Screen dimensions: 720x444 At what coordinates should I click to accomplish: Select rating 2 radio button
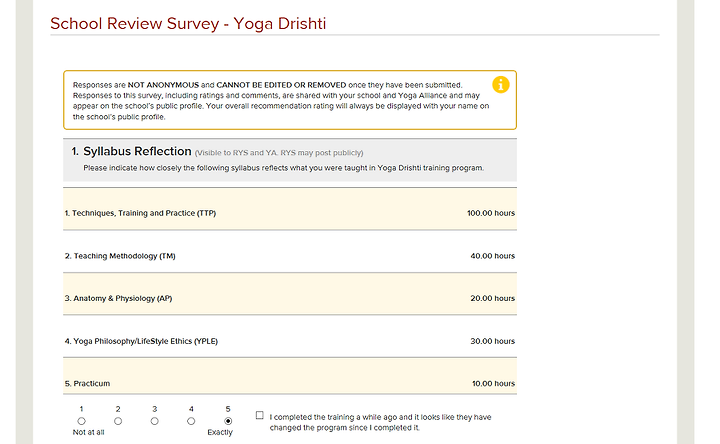118,421
